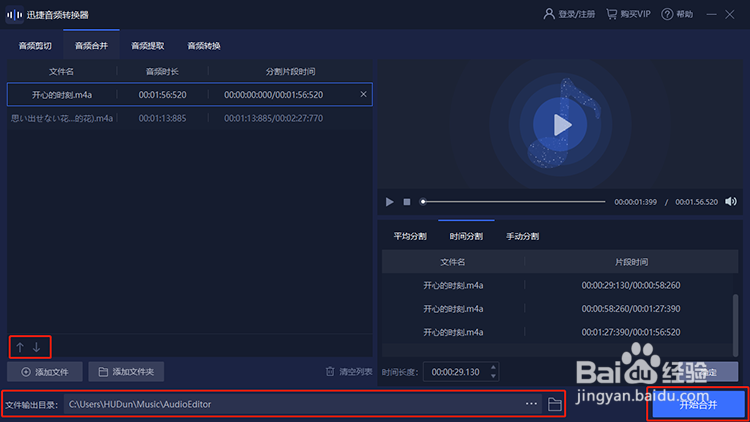The width and height of the screenshot is (750, 422).
Task: Stop playback with the square stop button
Action: click(x=407, y=202)
